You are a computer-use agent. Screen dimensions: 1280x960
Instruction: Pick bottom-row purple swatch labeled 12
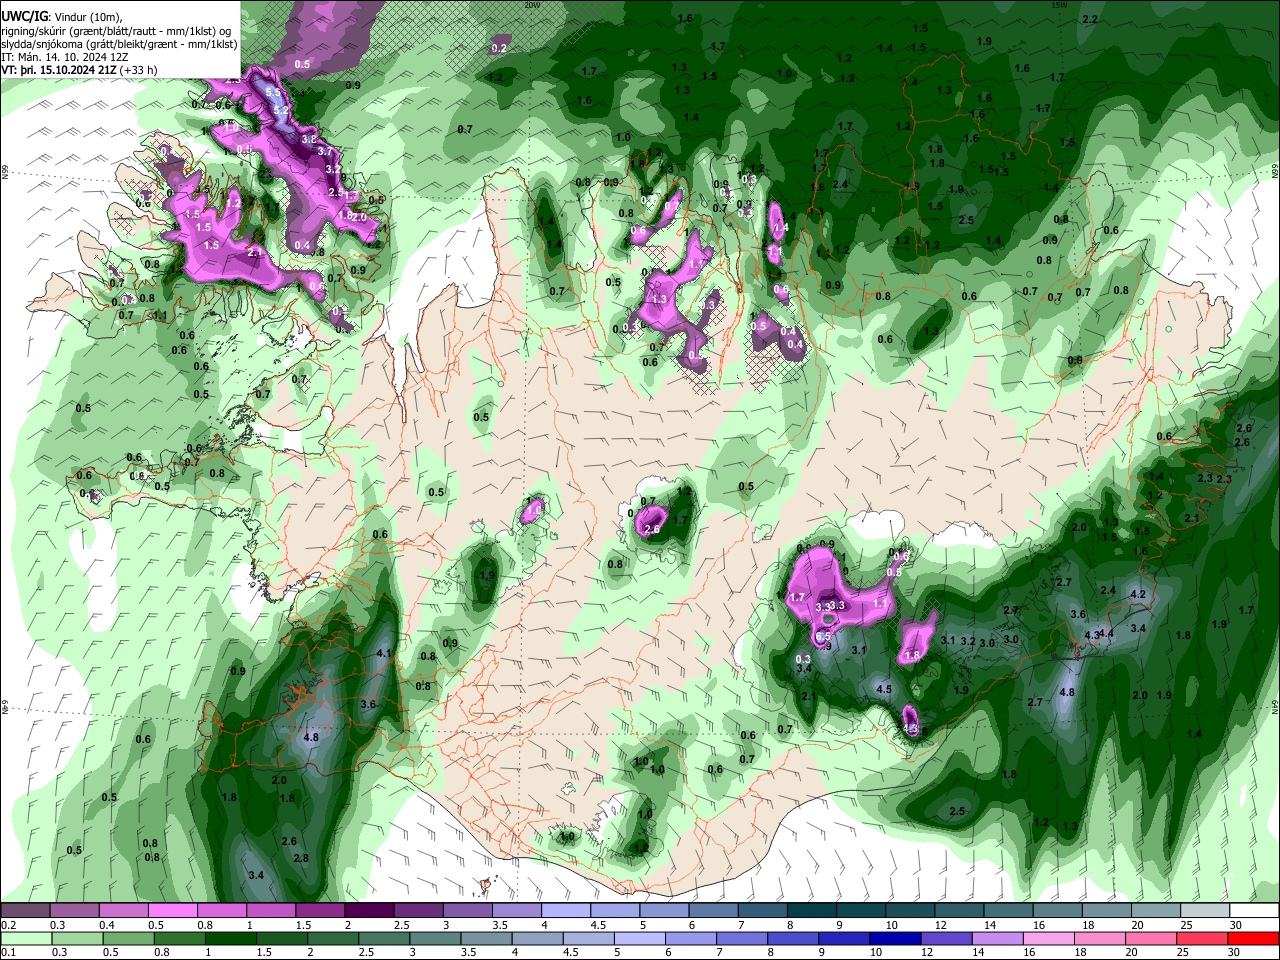pos(946,938)
